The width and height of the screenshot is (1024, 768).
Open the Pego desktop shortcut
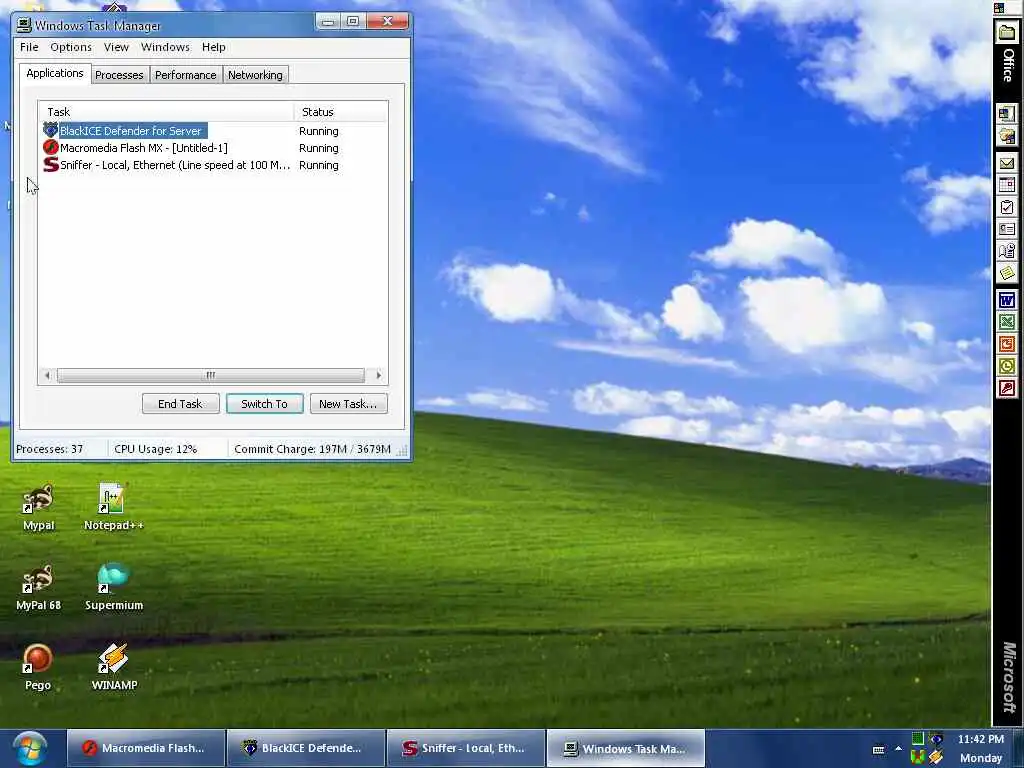(x=38, y=667)
